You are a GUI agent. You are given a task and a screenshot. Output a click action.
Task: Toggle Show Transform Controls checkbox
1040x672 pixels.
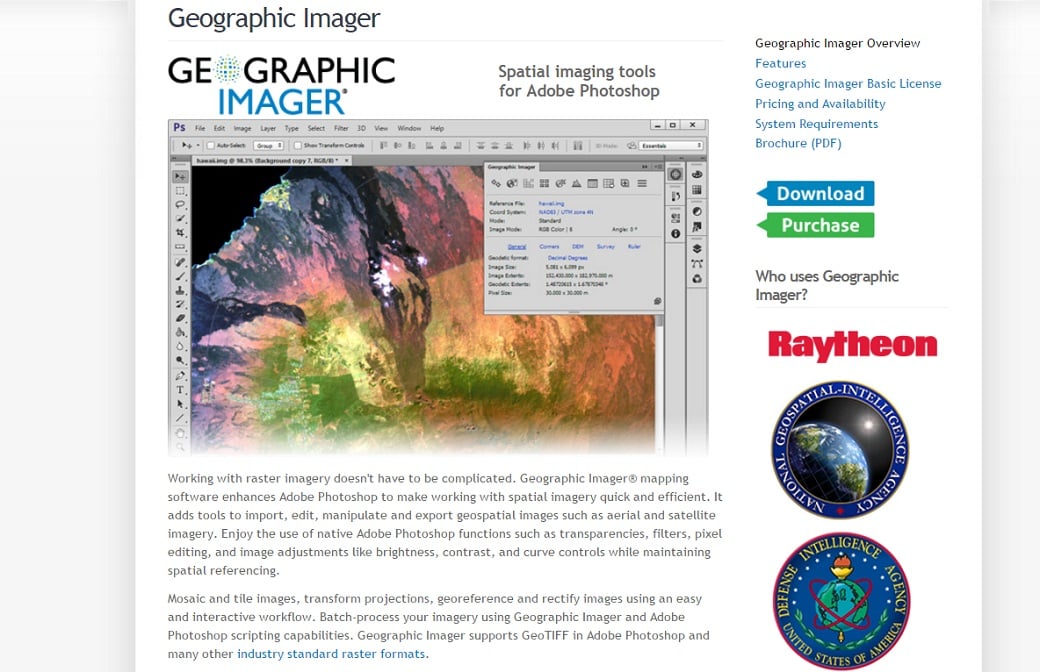click(x=298, y=146)
